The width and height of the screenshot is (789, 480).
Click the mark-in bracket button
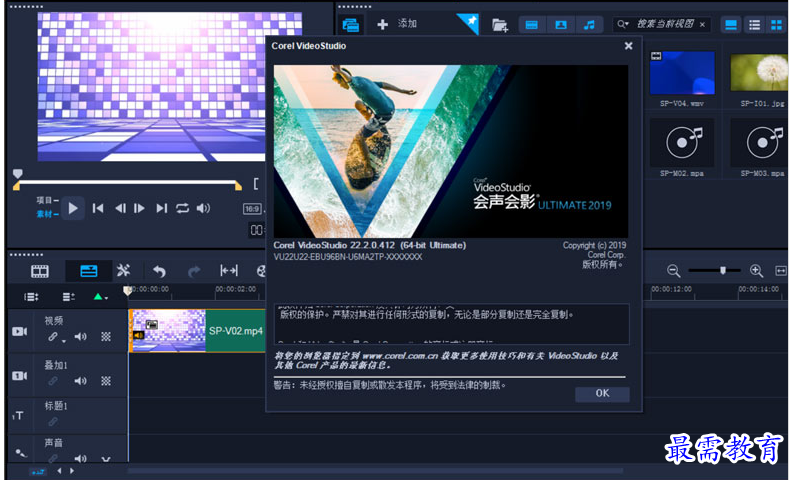(256, 184)
